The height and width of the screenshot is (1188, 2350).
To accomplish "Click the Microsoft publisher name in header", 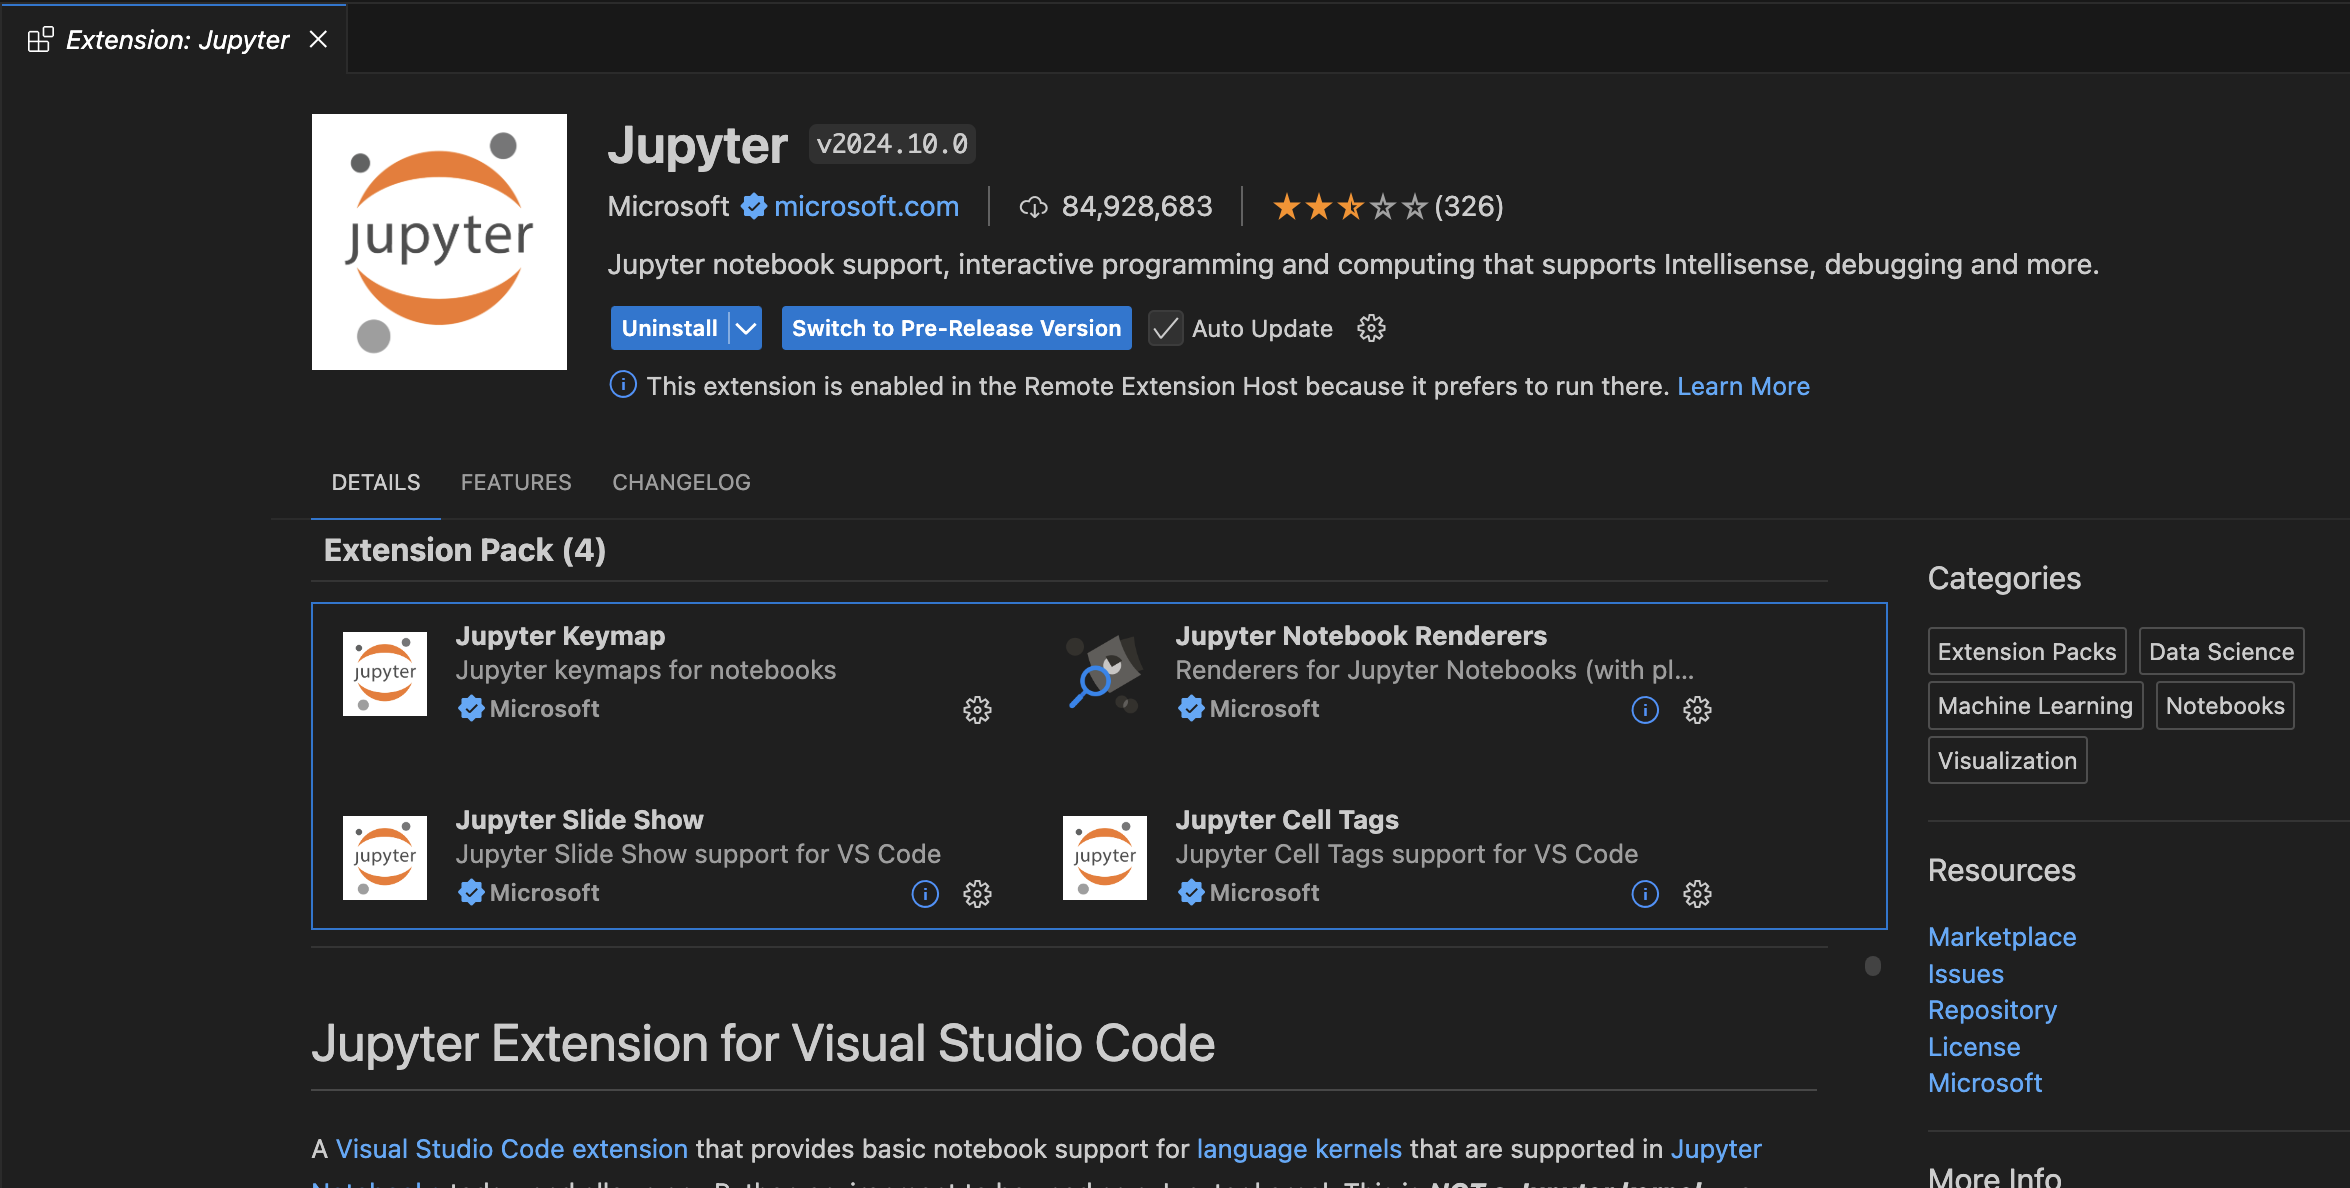I will pos(668,207).
